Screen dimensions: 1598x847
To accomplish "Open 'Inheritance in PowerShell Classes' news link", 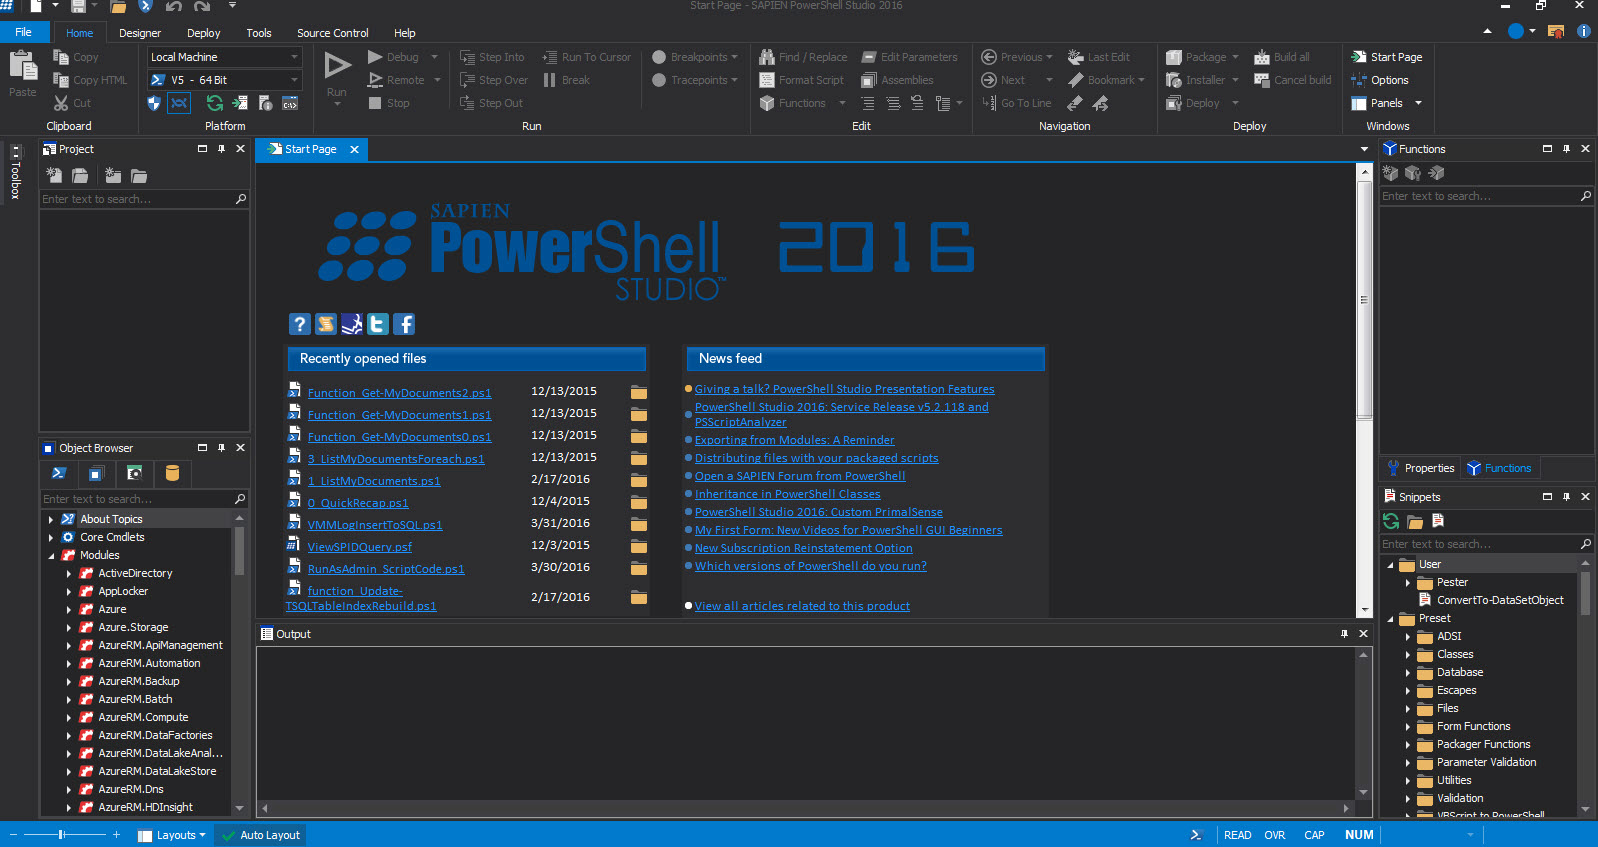I will click(x=788, y=494).
